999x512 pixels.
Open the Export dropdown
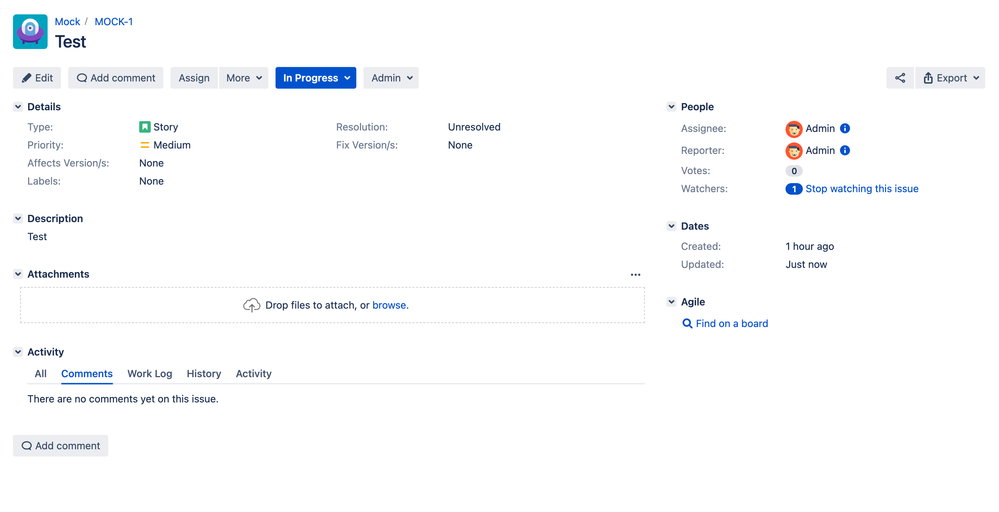pos(950,78)
